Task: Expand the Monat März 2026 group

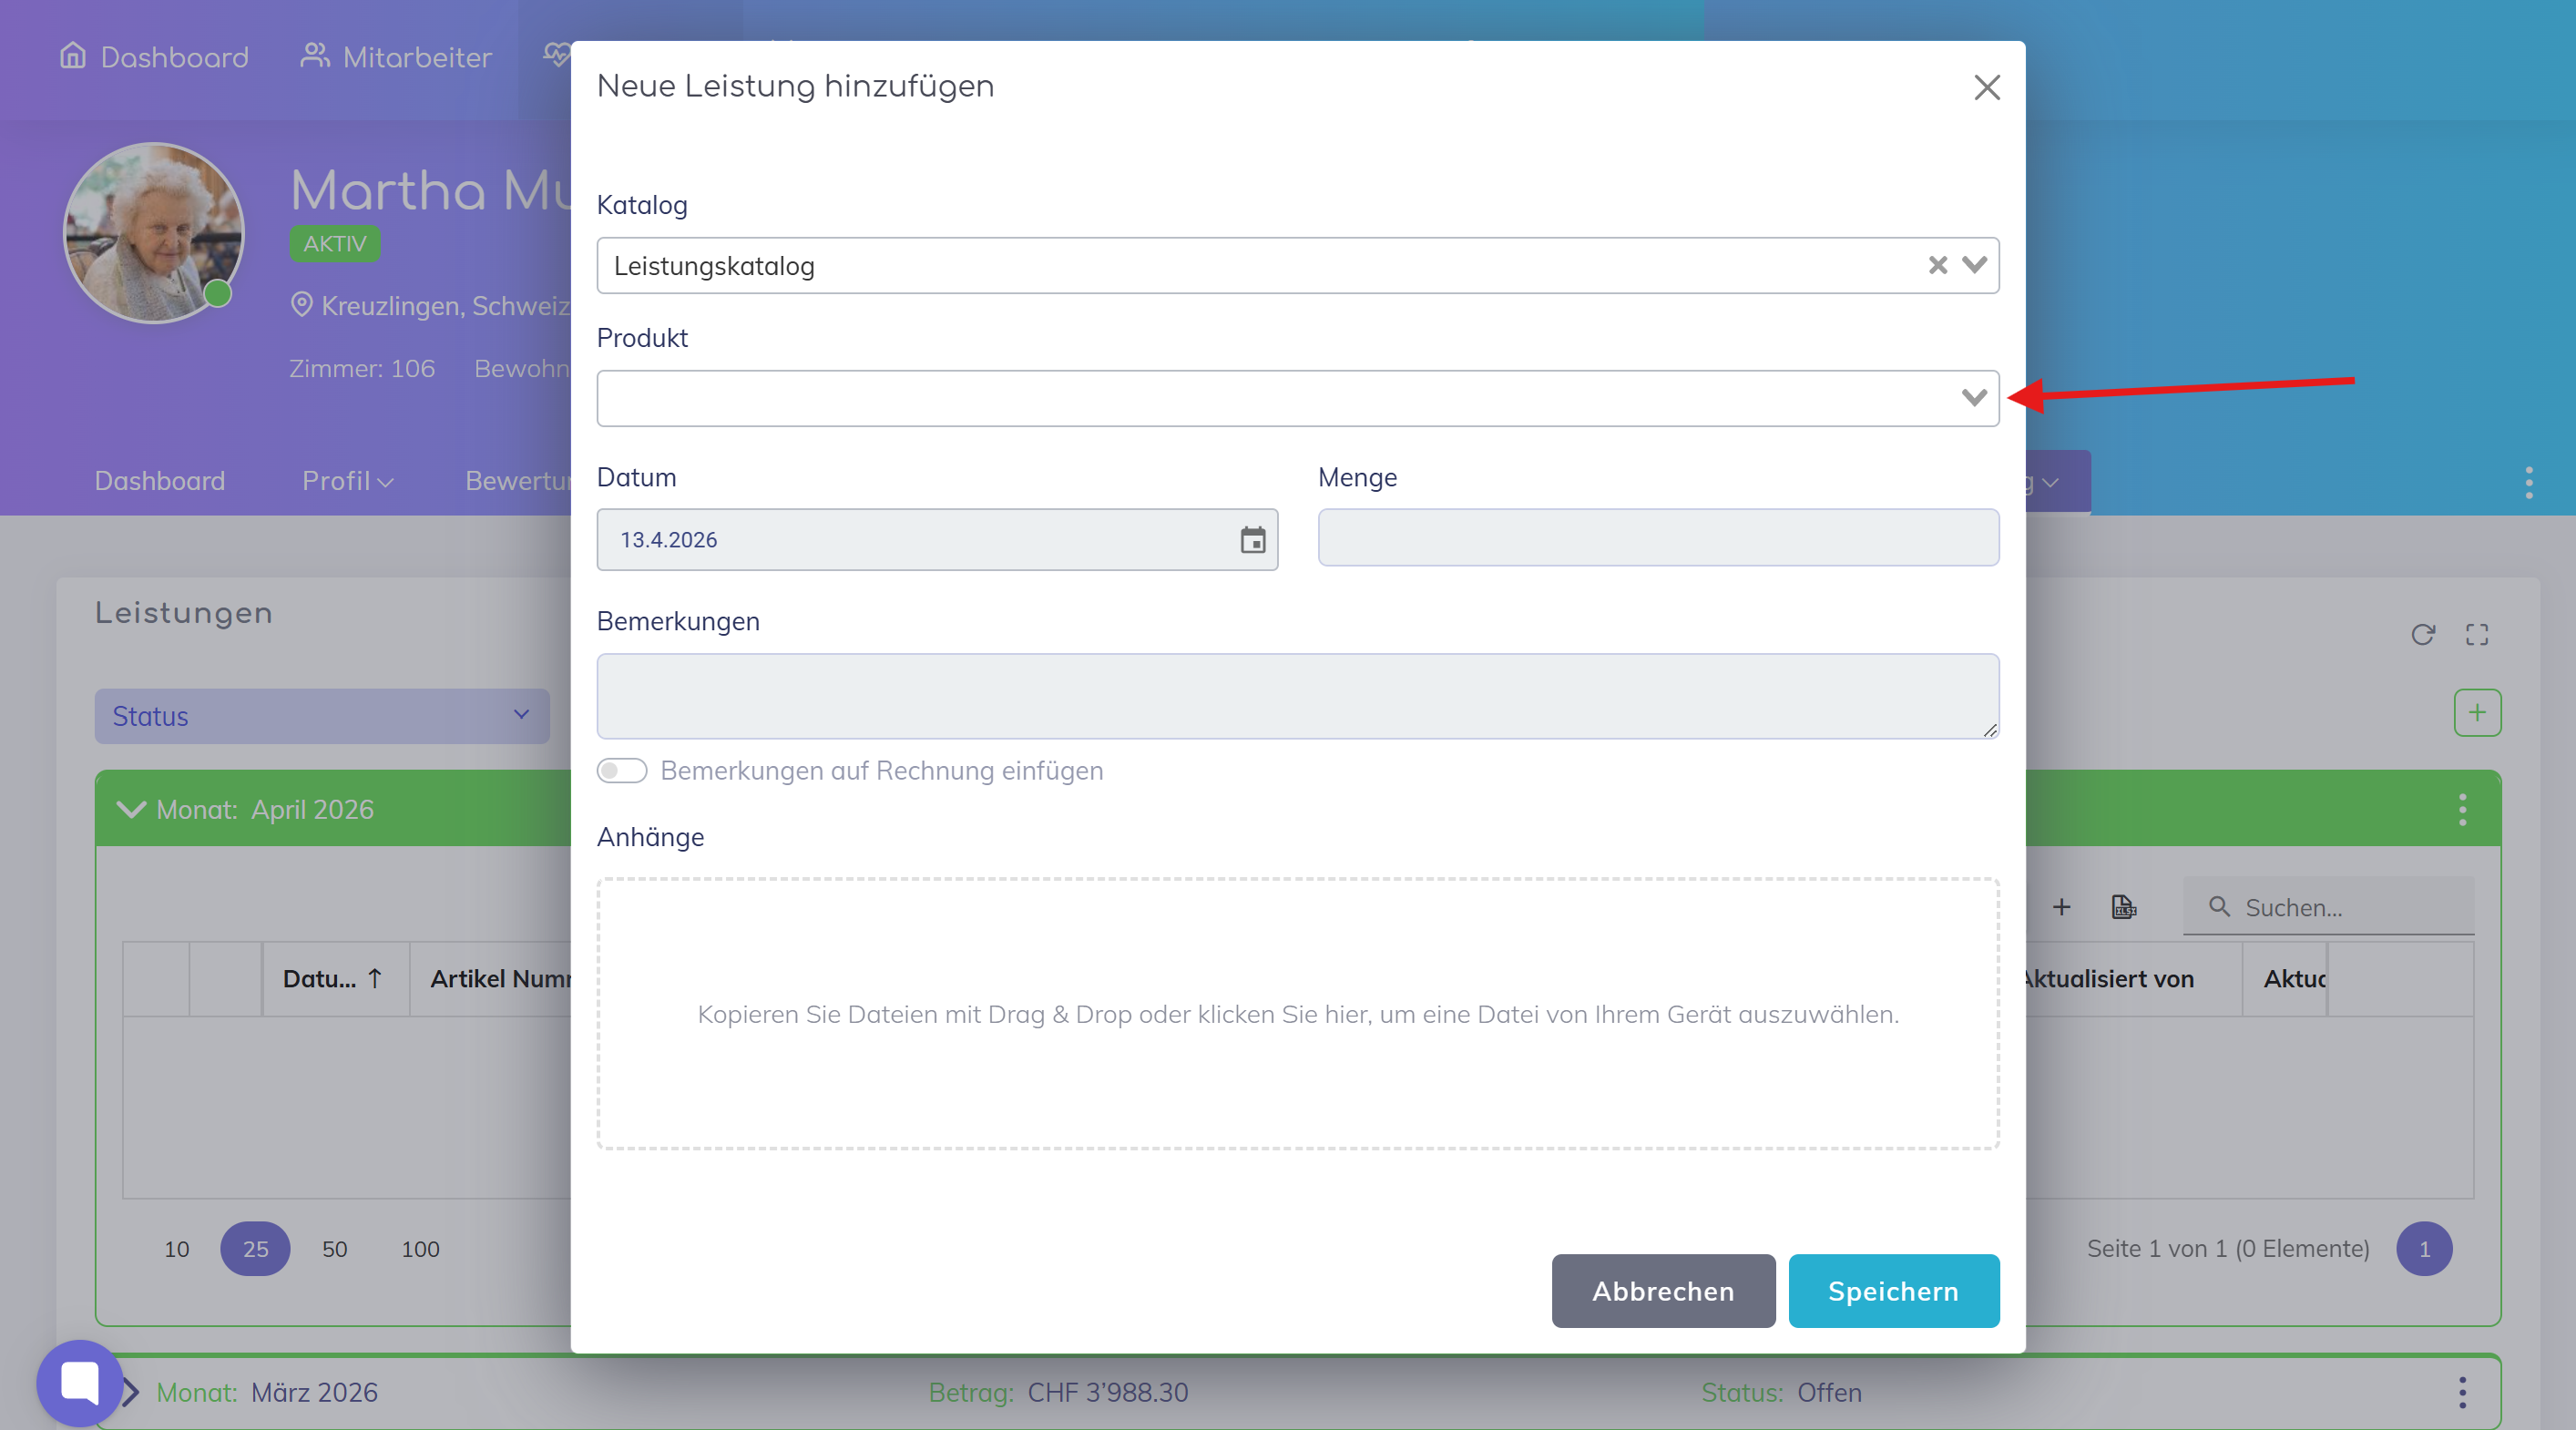Action: click(131, 1392)
